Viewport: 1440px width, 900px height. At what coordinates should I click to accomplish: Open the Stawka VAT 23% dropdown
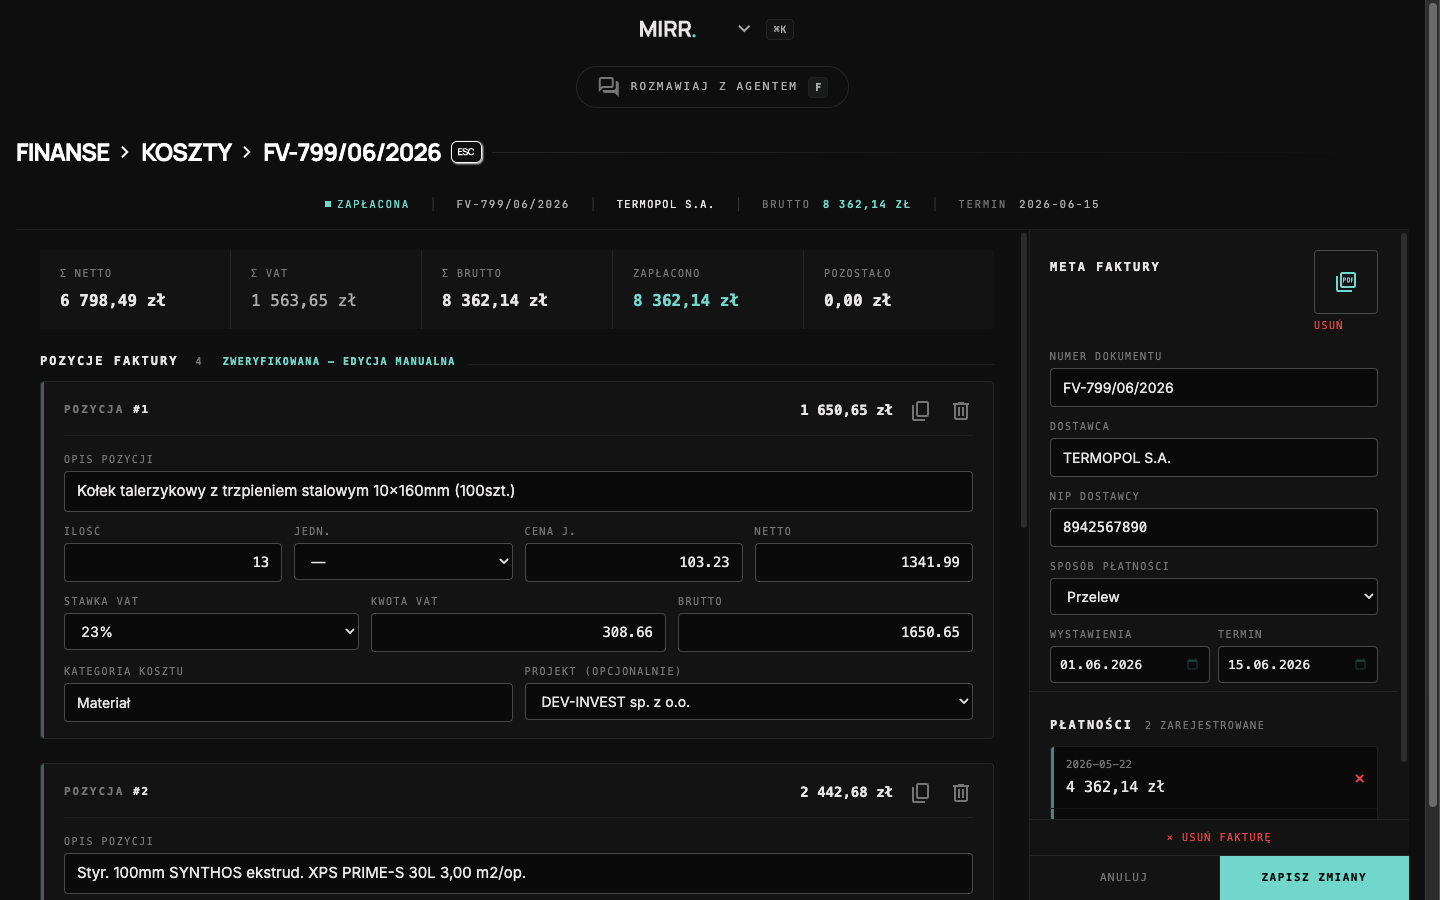(x=211, y=632)
